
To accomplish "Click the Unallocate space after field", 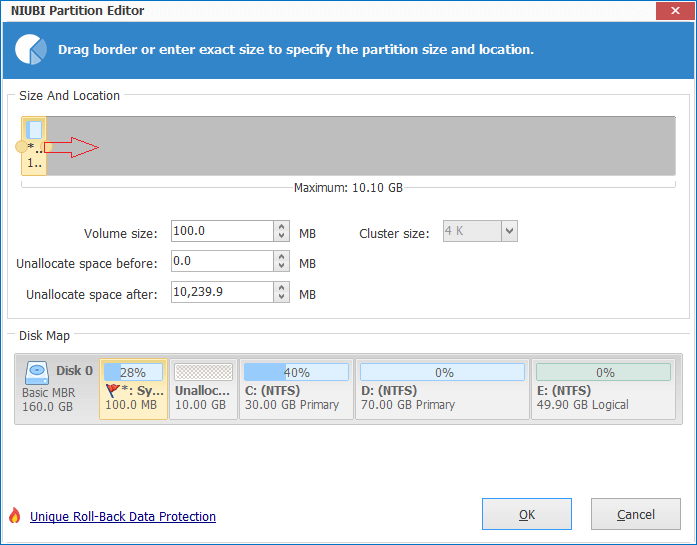I will (x=221, y=292).
